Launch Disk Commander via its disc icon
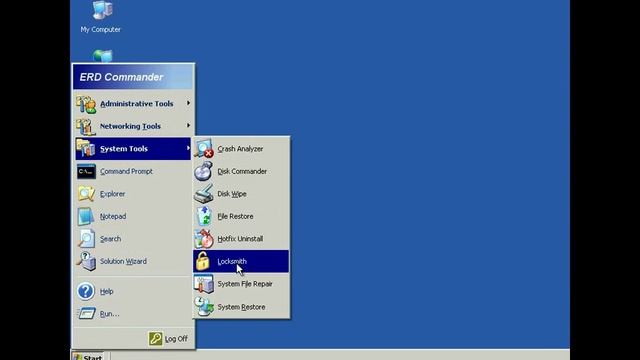Image resolution: width=640 pixels, height=360 pixels. [x=203, y=171]
